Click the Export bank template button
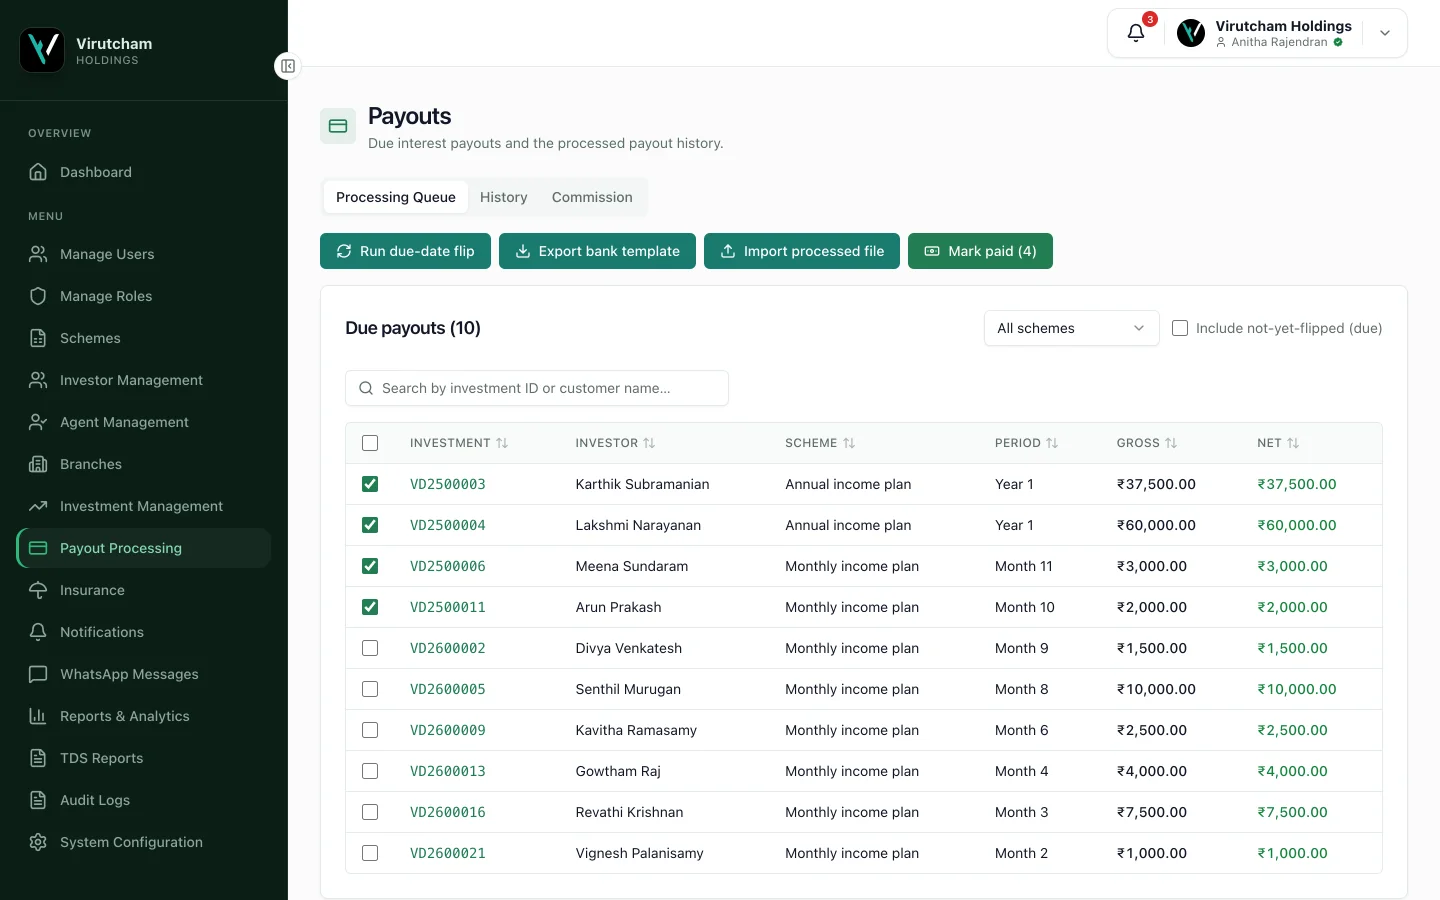The width and height of the screenshot is (1440, 900). pyautogui.click(x=597, y=251)
